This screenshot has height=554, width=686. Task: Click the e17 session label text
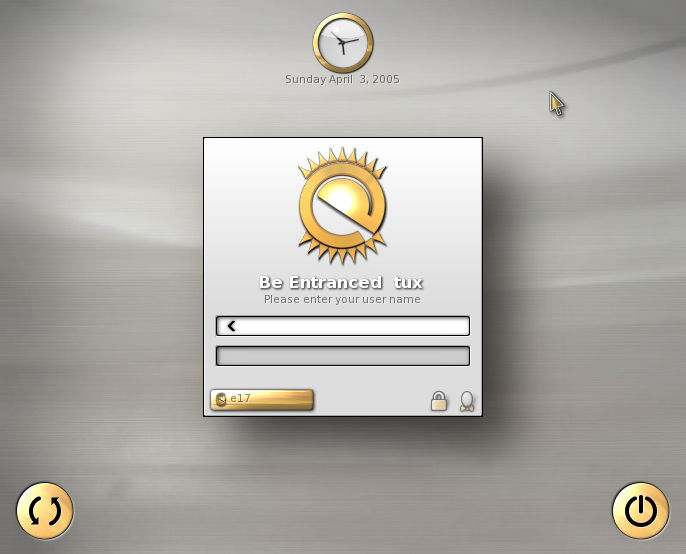240,398
